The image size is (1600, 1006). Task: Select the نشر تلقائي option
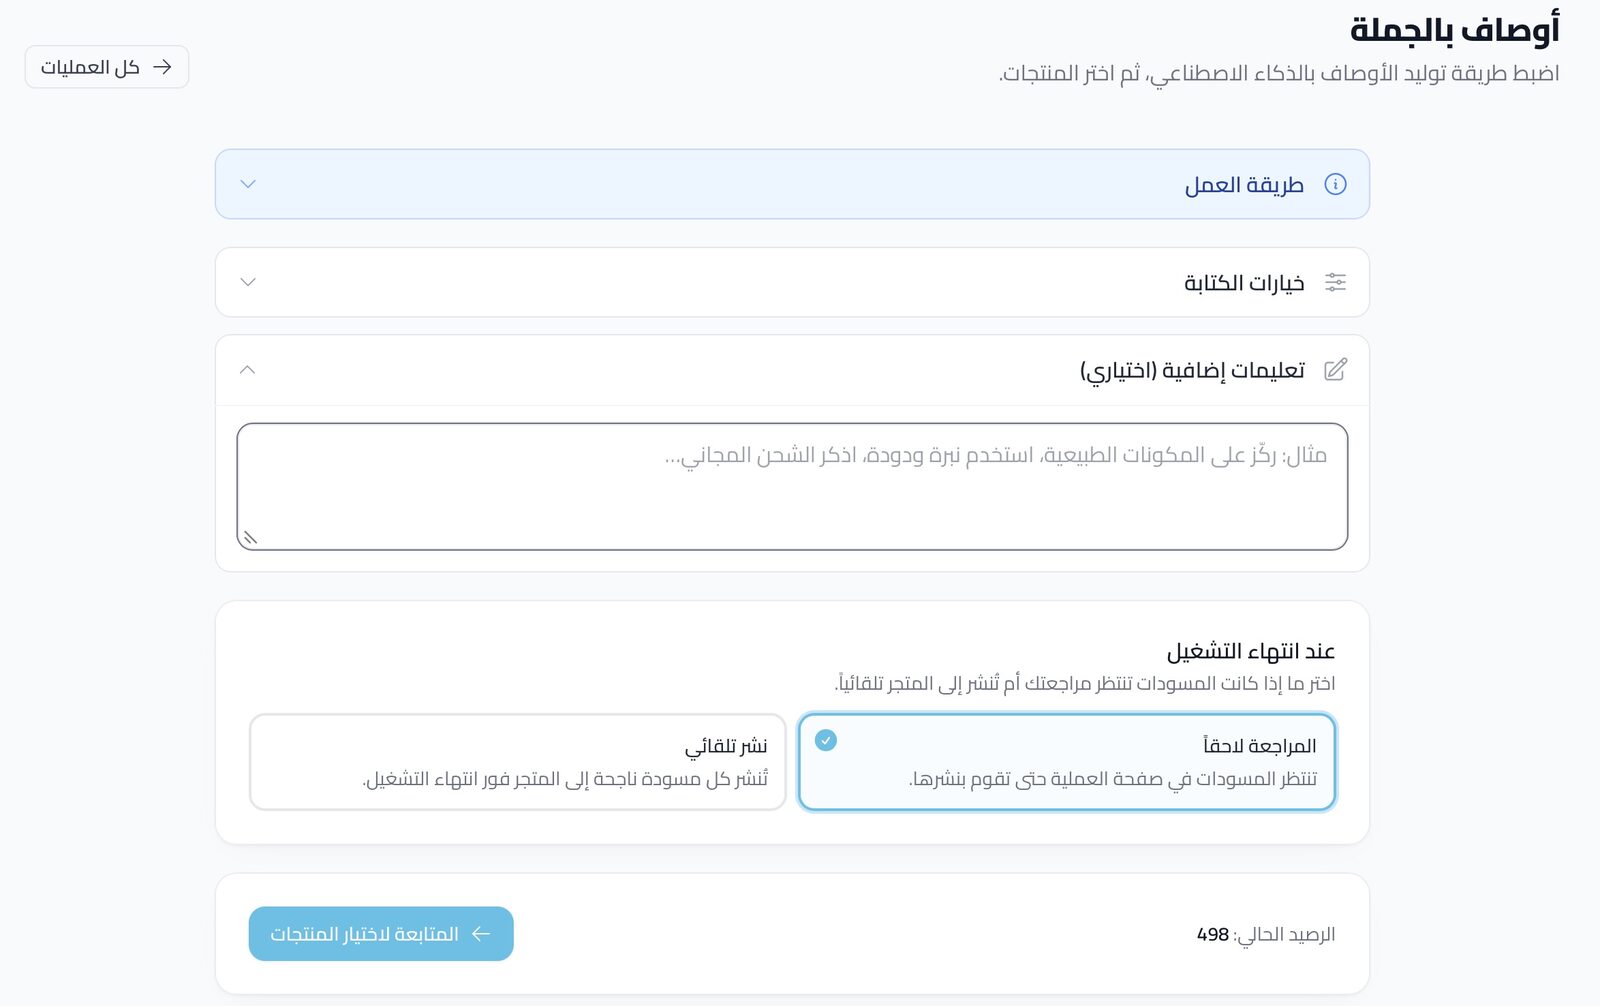click(x=518, y=761)
